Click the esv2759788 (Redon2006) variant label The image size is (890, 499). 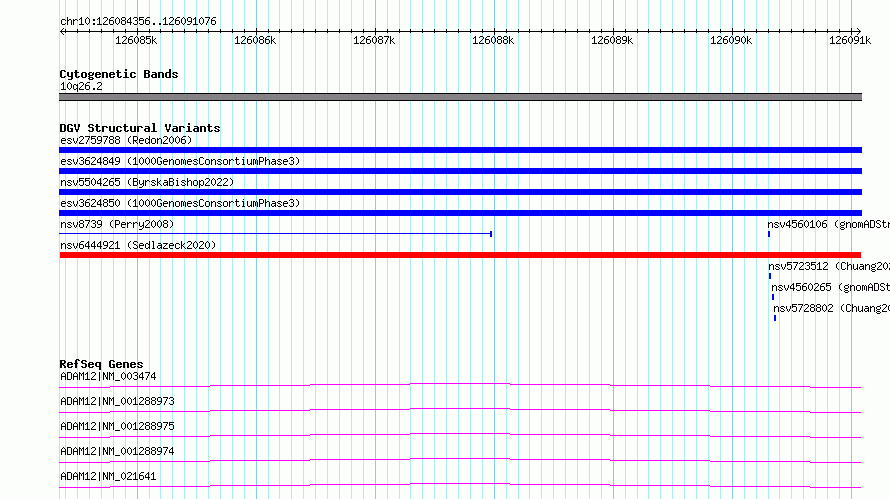tap(126, 140)
